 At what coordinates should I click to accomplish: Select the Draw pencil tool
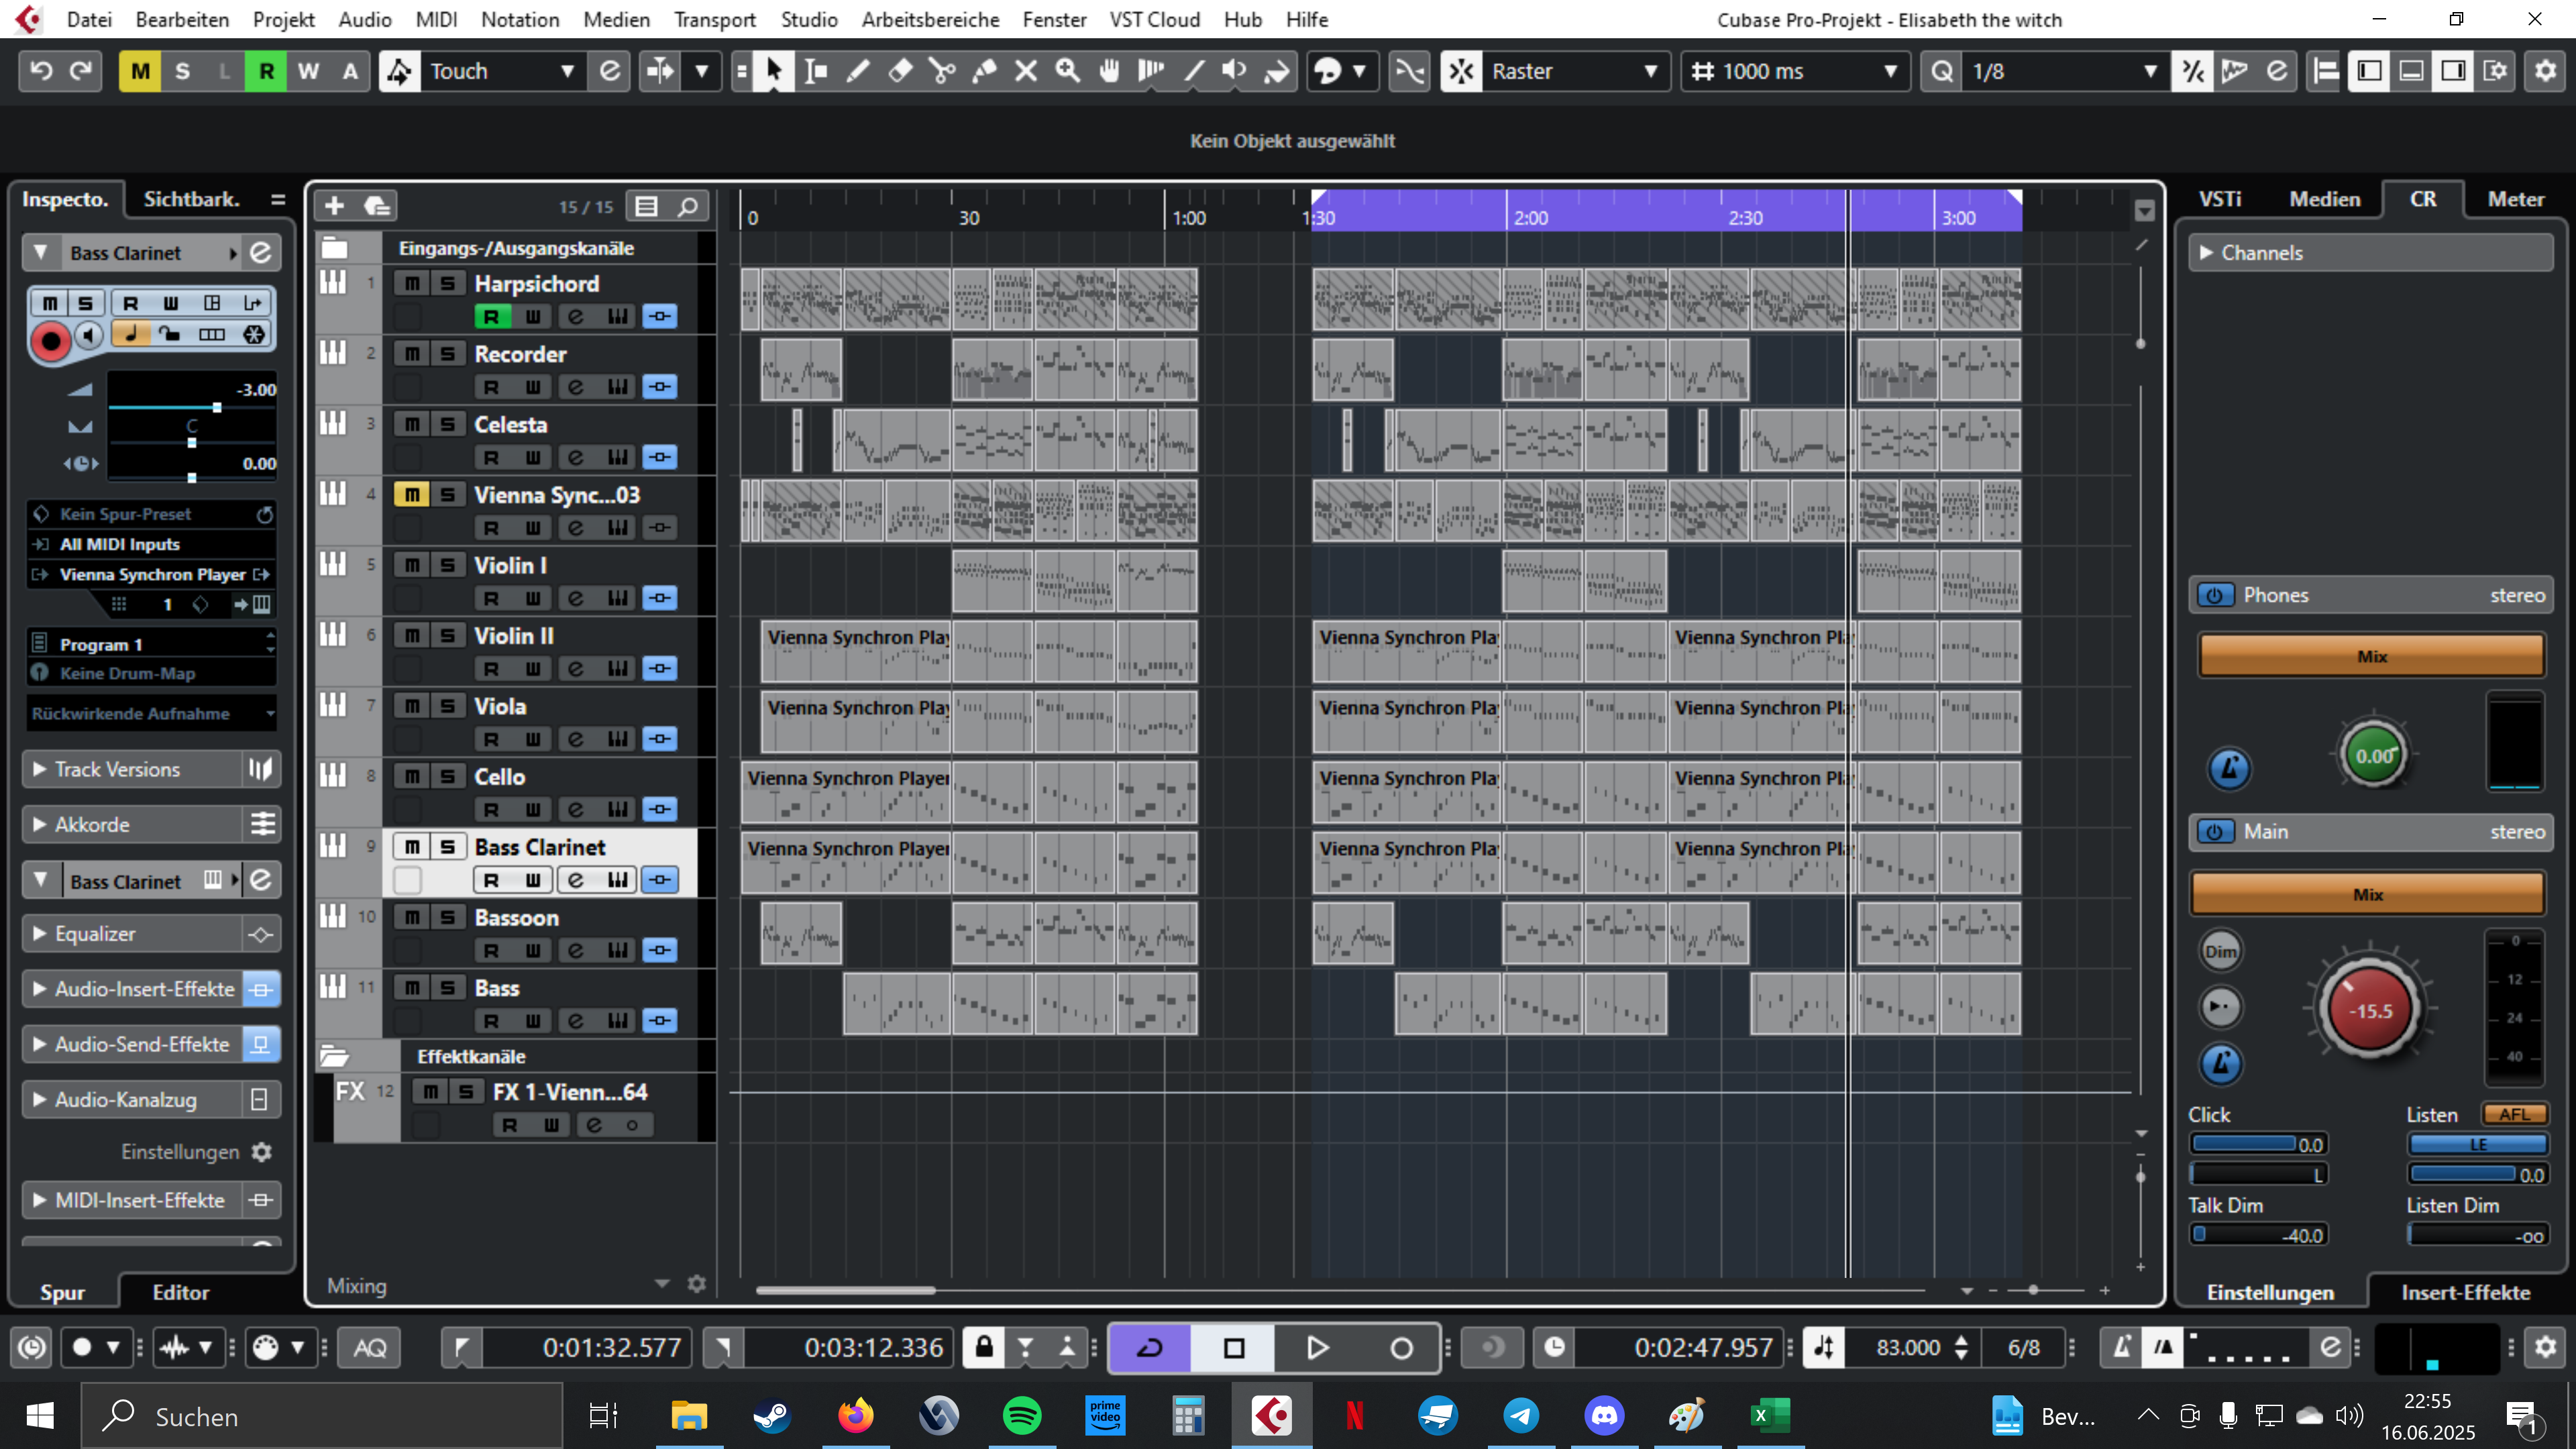[858, 71]
